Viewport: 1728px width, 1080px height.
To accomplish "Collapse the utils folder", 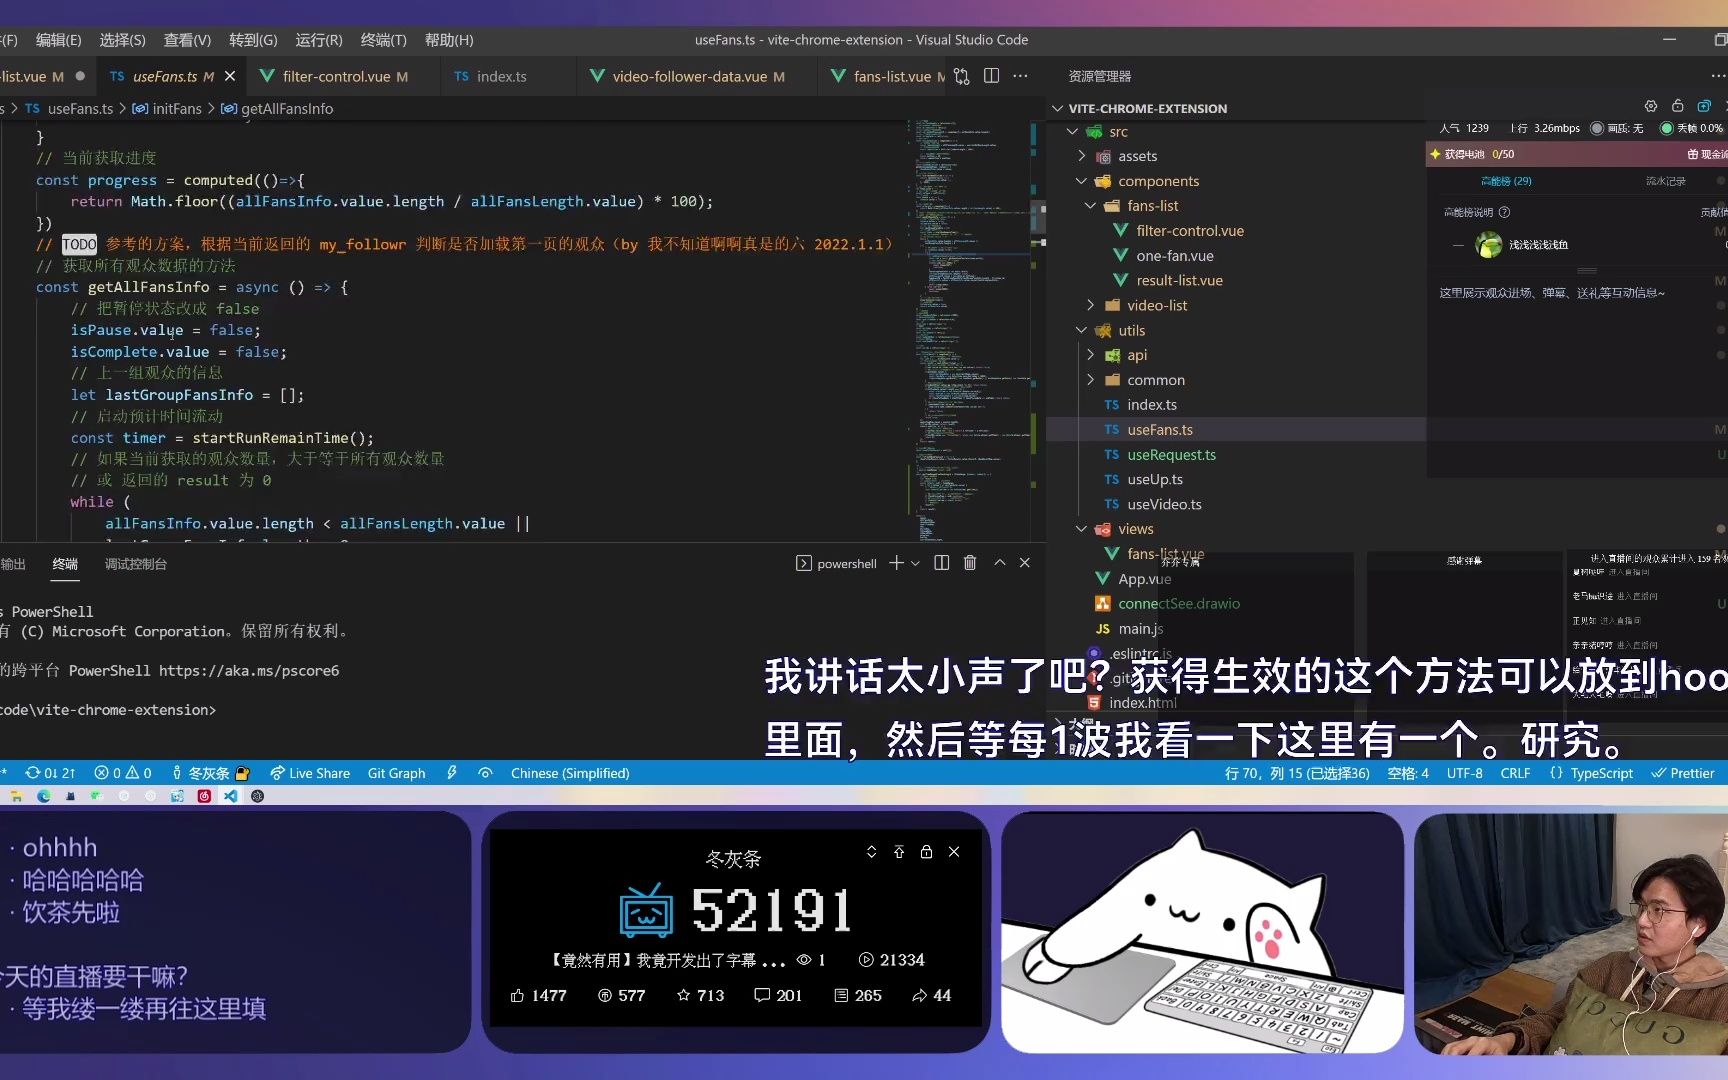I will [1081, 330].
